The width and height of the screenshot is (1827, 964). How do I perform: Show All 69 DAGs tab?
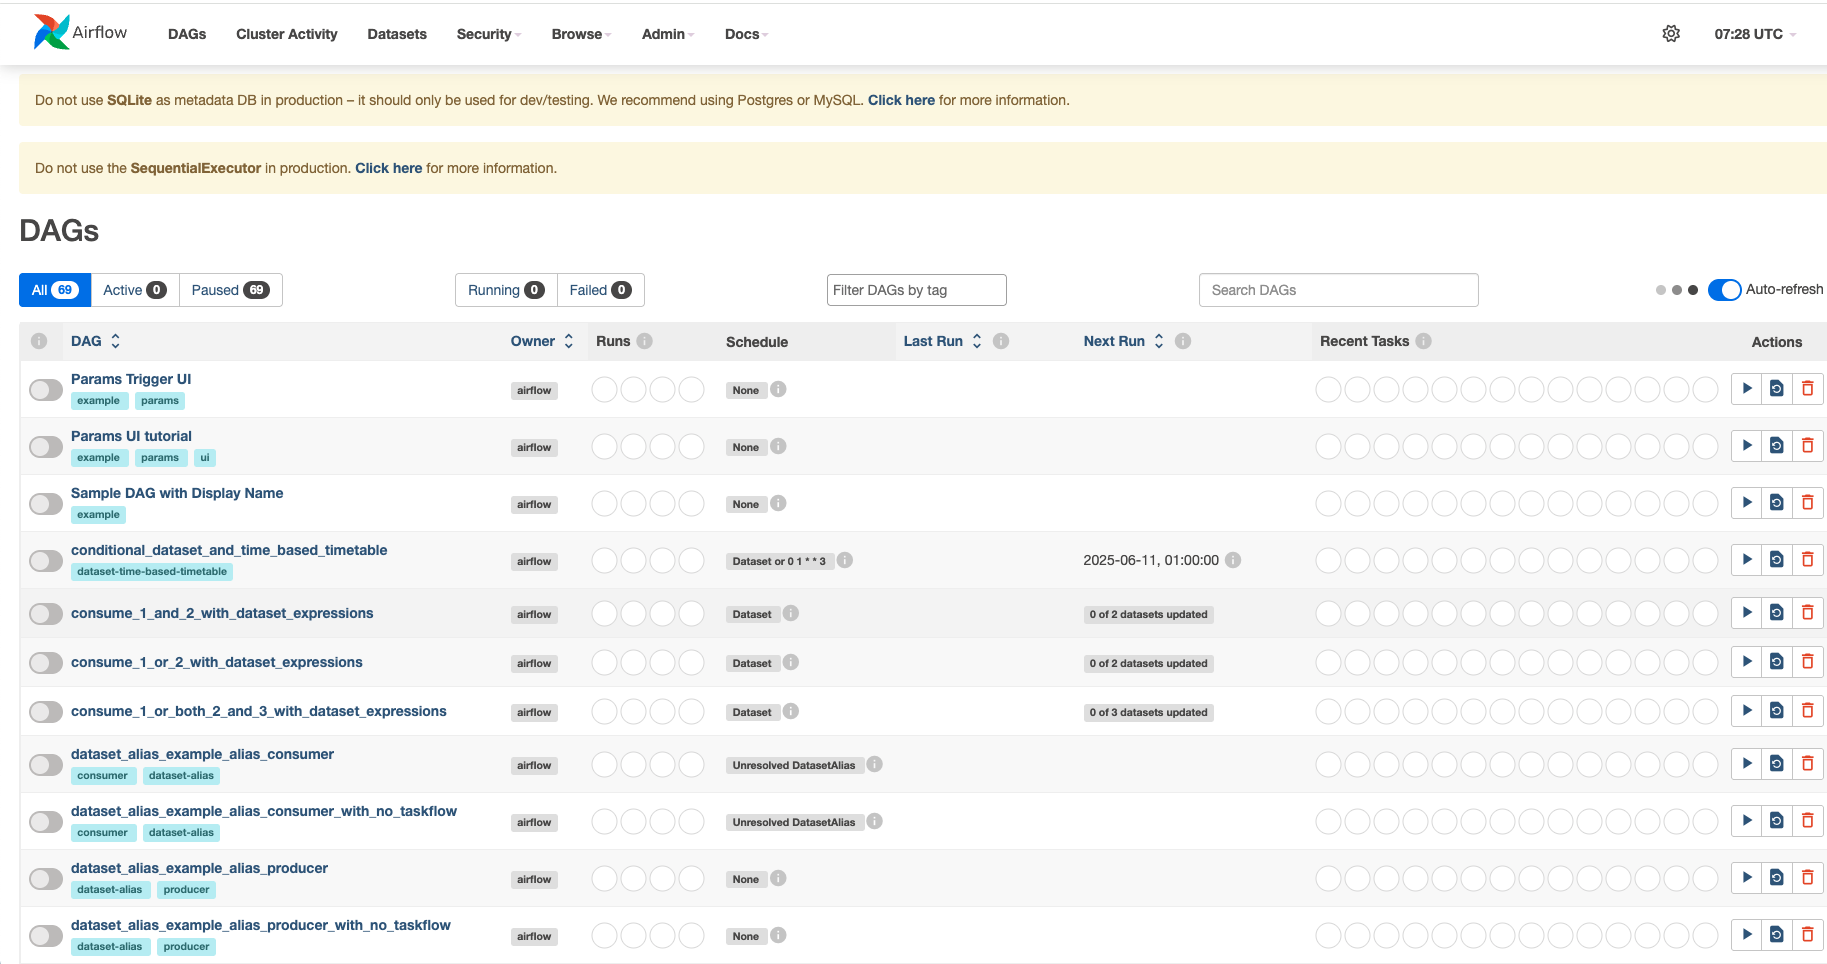click(55, 290)
